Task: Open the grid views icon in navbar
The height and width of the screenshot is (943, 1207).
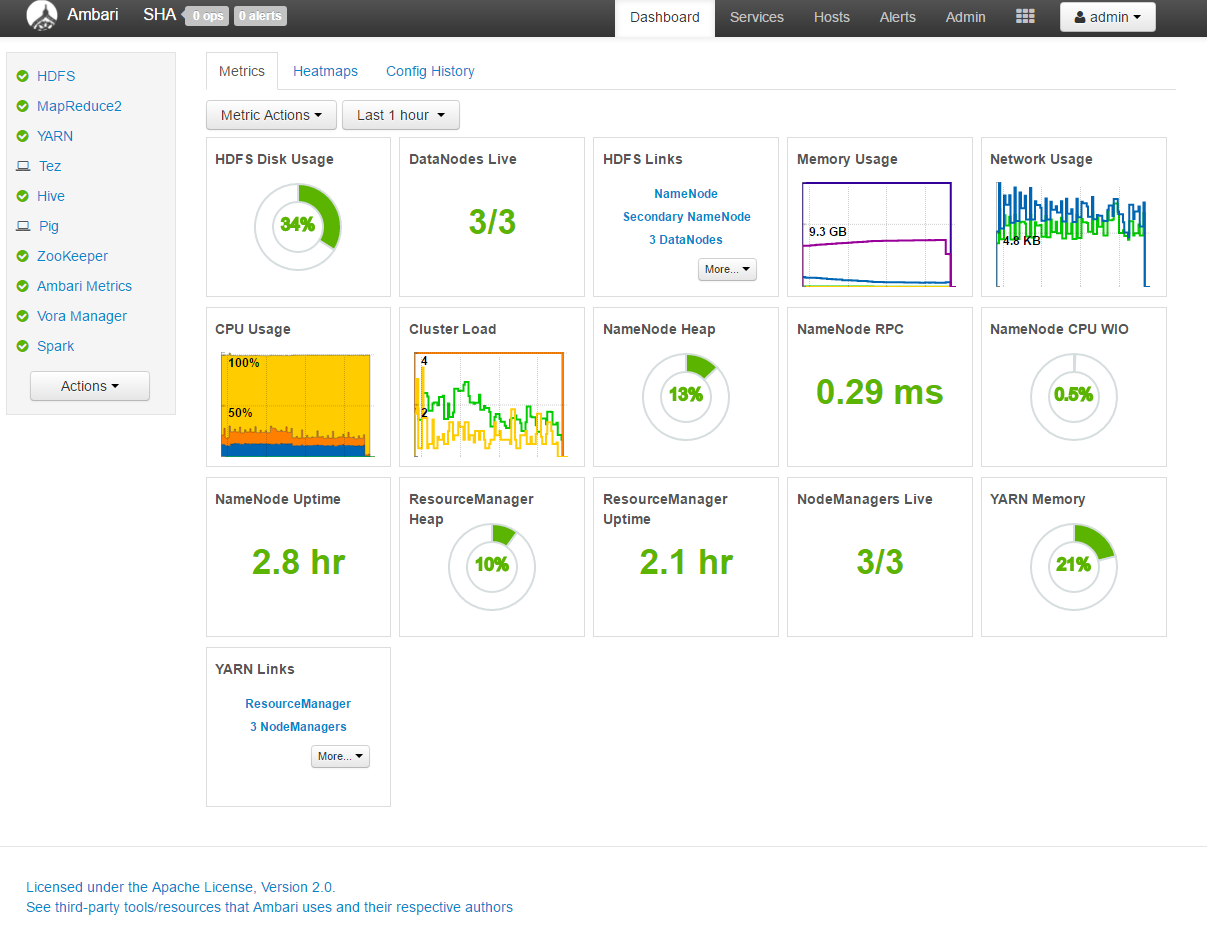Action: [1025, 16]
